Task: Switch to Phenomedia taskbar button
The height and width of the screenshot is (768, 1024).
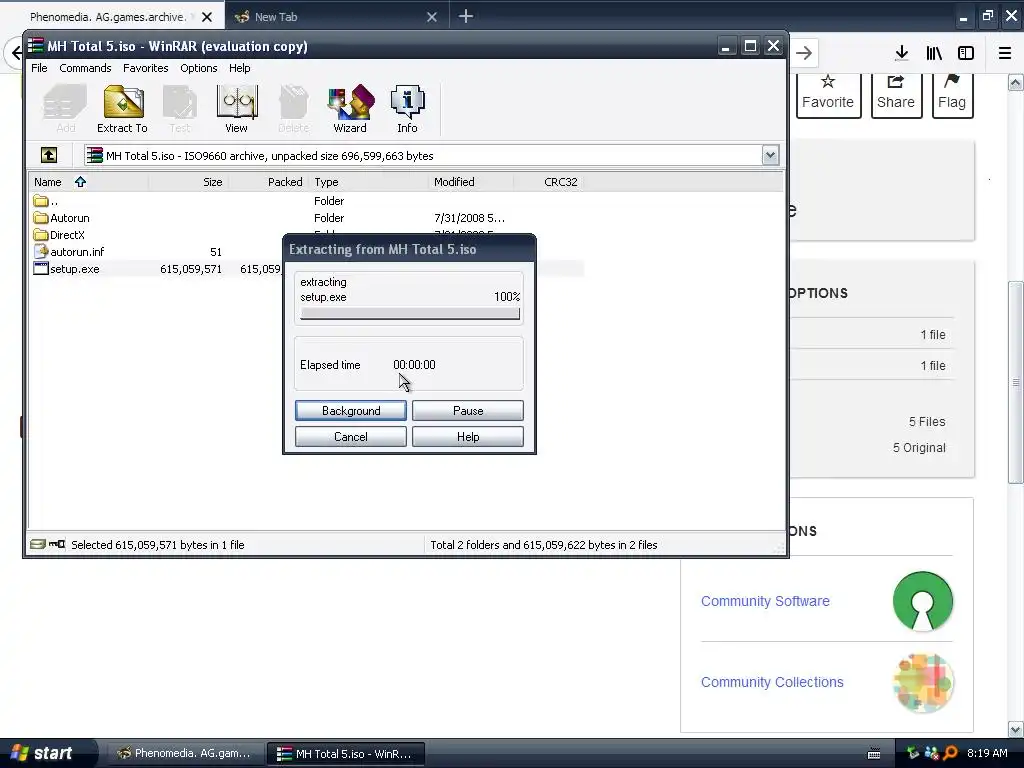Action: point(183,753)
